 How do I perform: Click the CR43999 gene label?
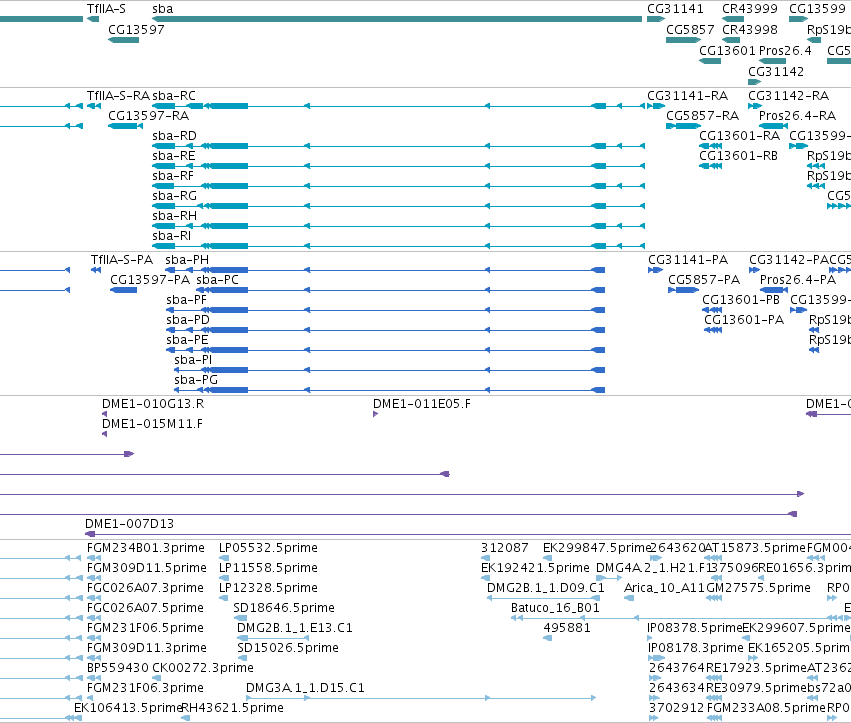click(750, 9)
